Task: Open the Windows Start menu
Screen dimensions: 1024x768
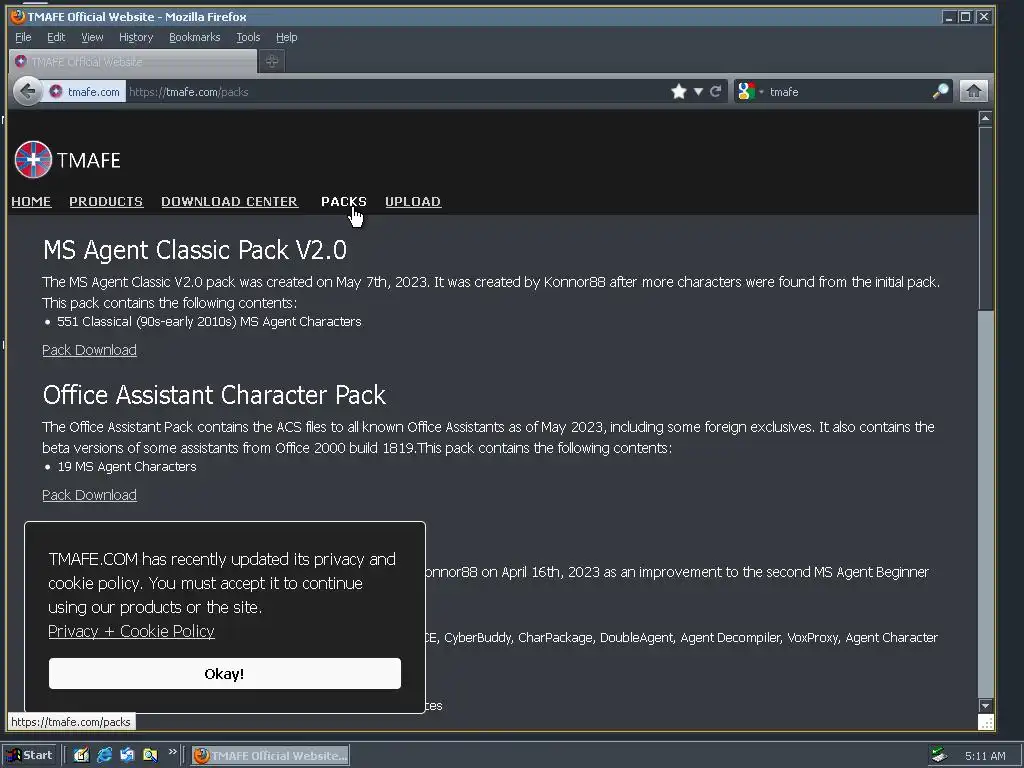Action: pyautogui.click(x=30, y=756)
